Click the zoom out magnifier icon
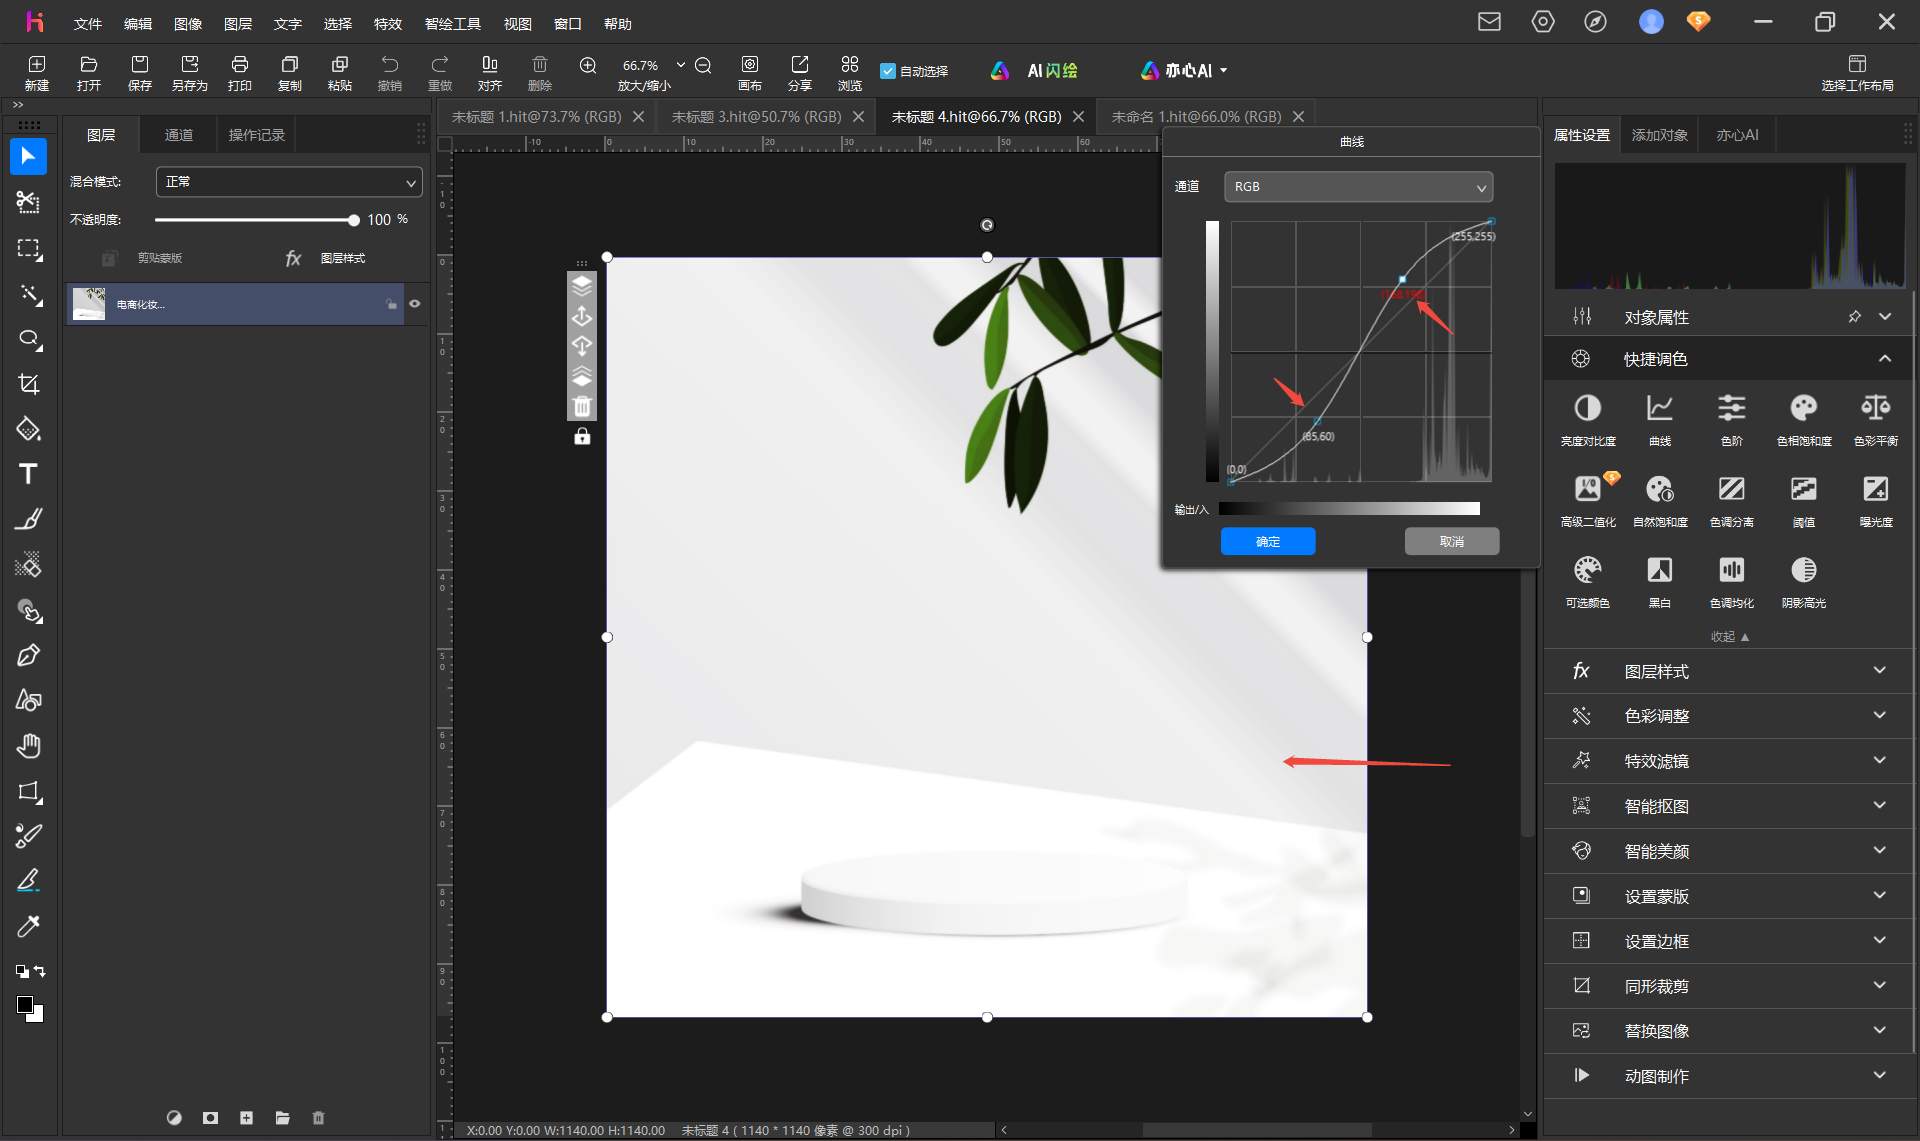 tap(703, 65)
